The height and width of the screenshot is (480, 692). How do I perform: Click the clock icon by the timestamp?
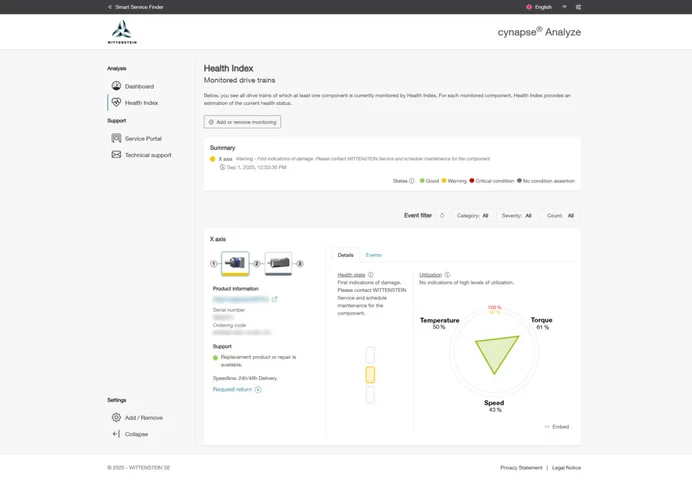222,167
